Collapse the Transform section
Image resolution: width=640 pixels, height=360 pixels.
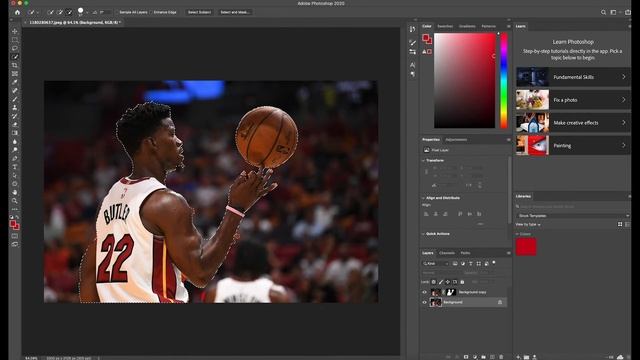coord(423,161)
